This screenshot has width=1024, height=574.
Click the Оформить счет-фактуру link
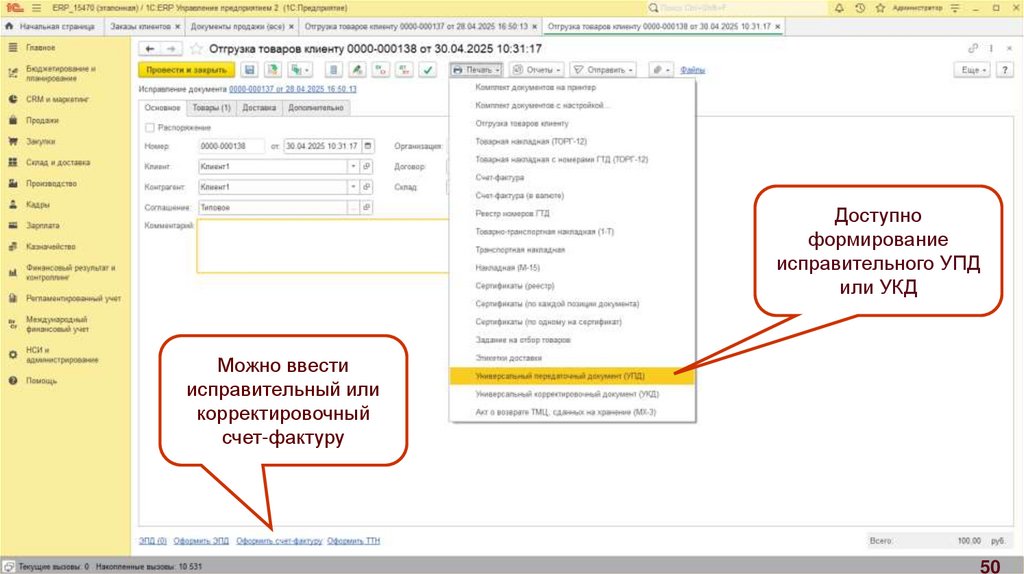coord(279,540)
